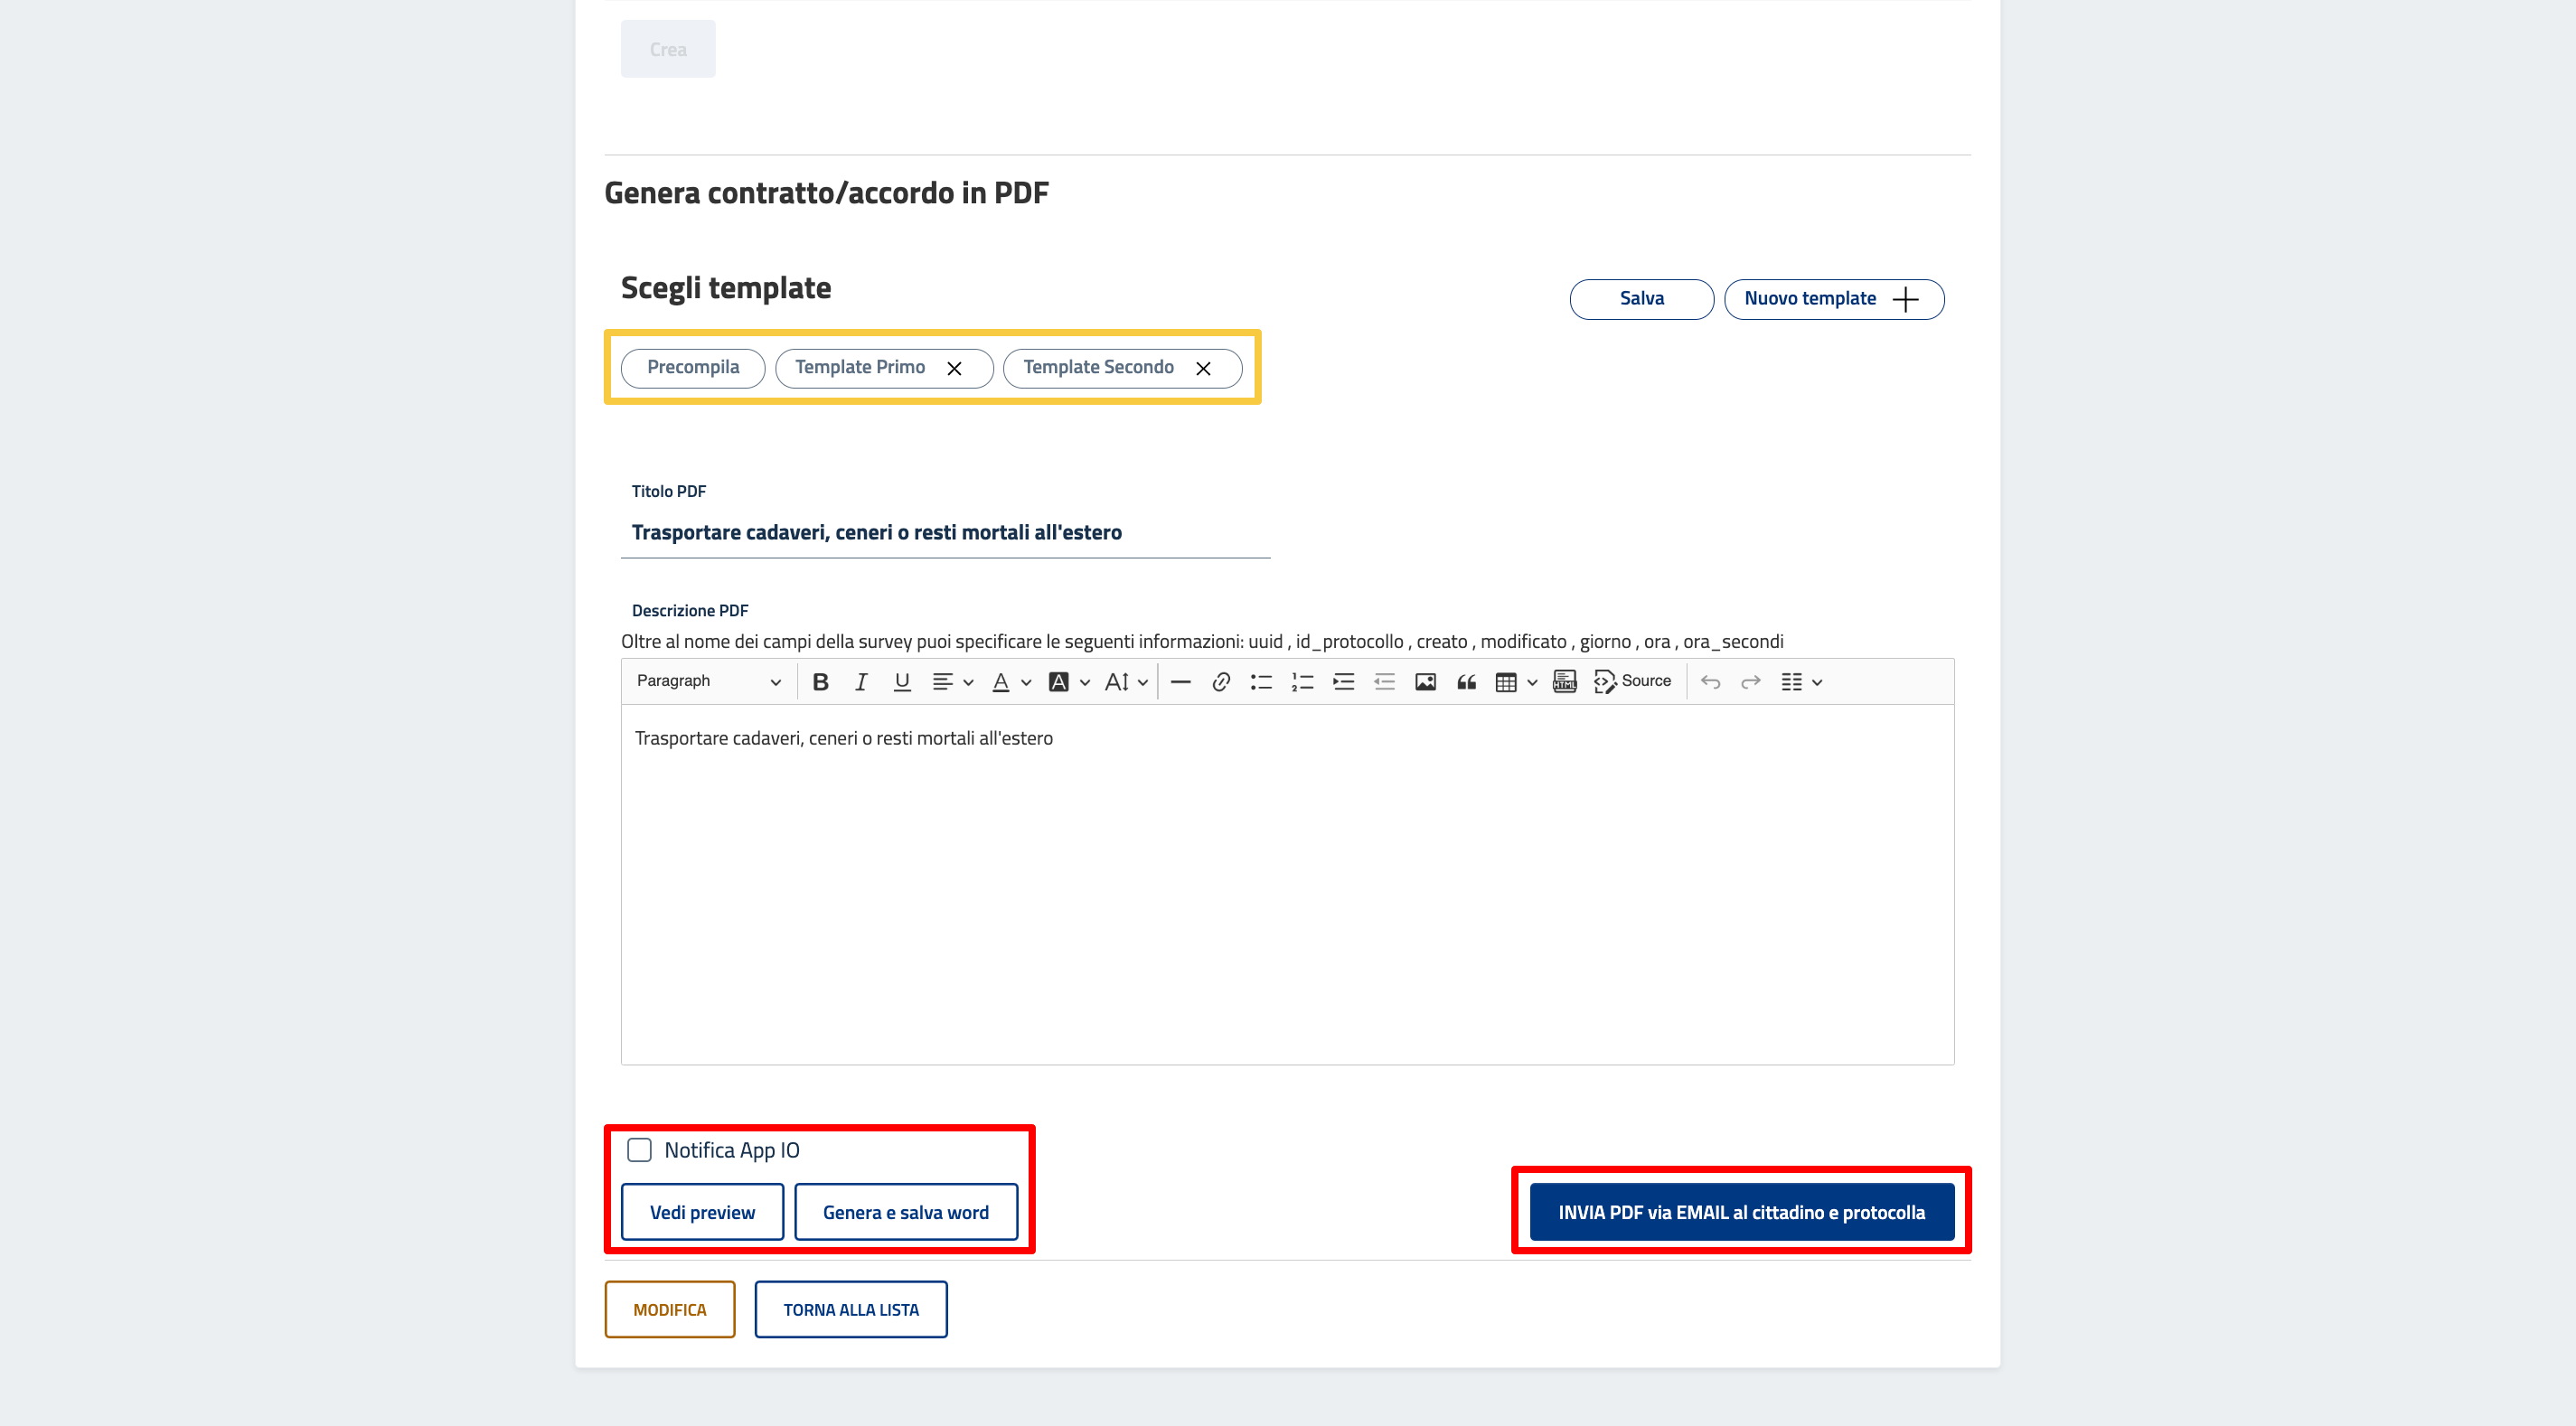Enable the Notifica App IO checkbox
Viewport: 2576px width, 1426px height.
639,1149
